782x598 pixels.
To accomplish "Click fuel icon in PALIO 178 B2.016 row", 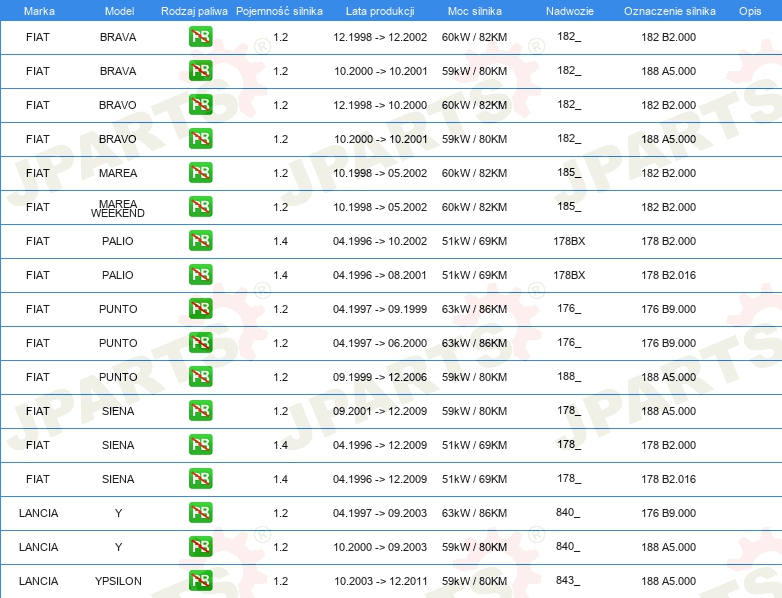I will [x=200, y=275].
